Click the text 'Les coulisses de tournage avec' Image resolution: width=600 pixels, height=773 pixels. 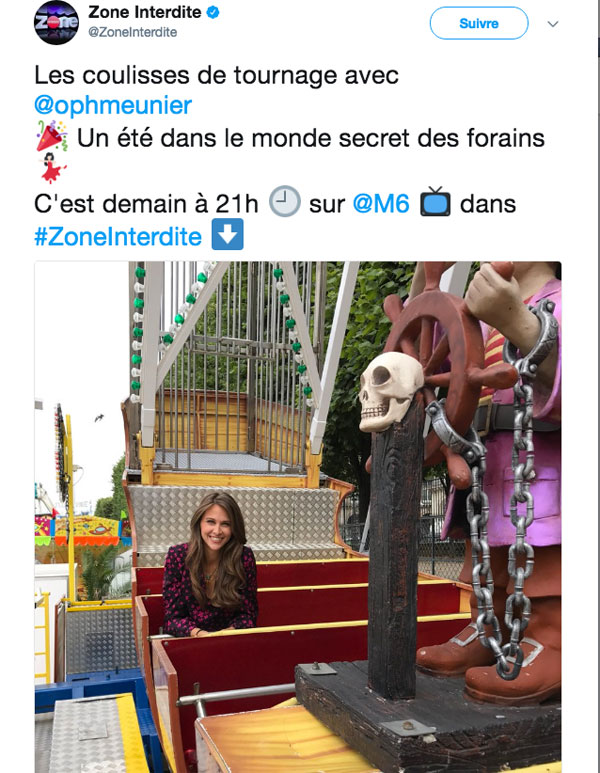coord(216,75)
